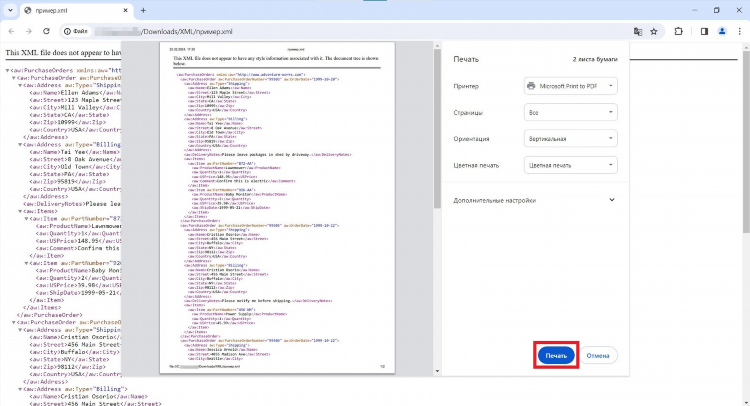Viewport: 750px width, 406px height.
Task: Click the Old Town aw:City line
Action: [x=75, y=167]
